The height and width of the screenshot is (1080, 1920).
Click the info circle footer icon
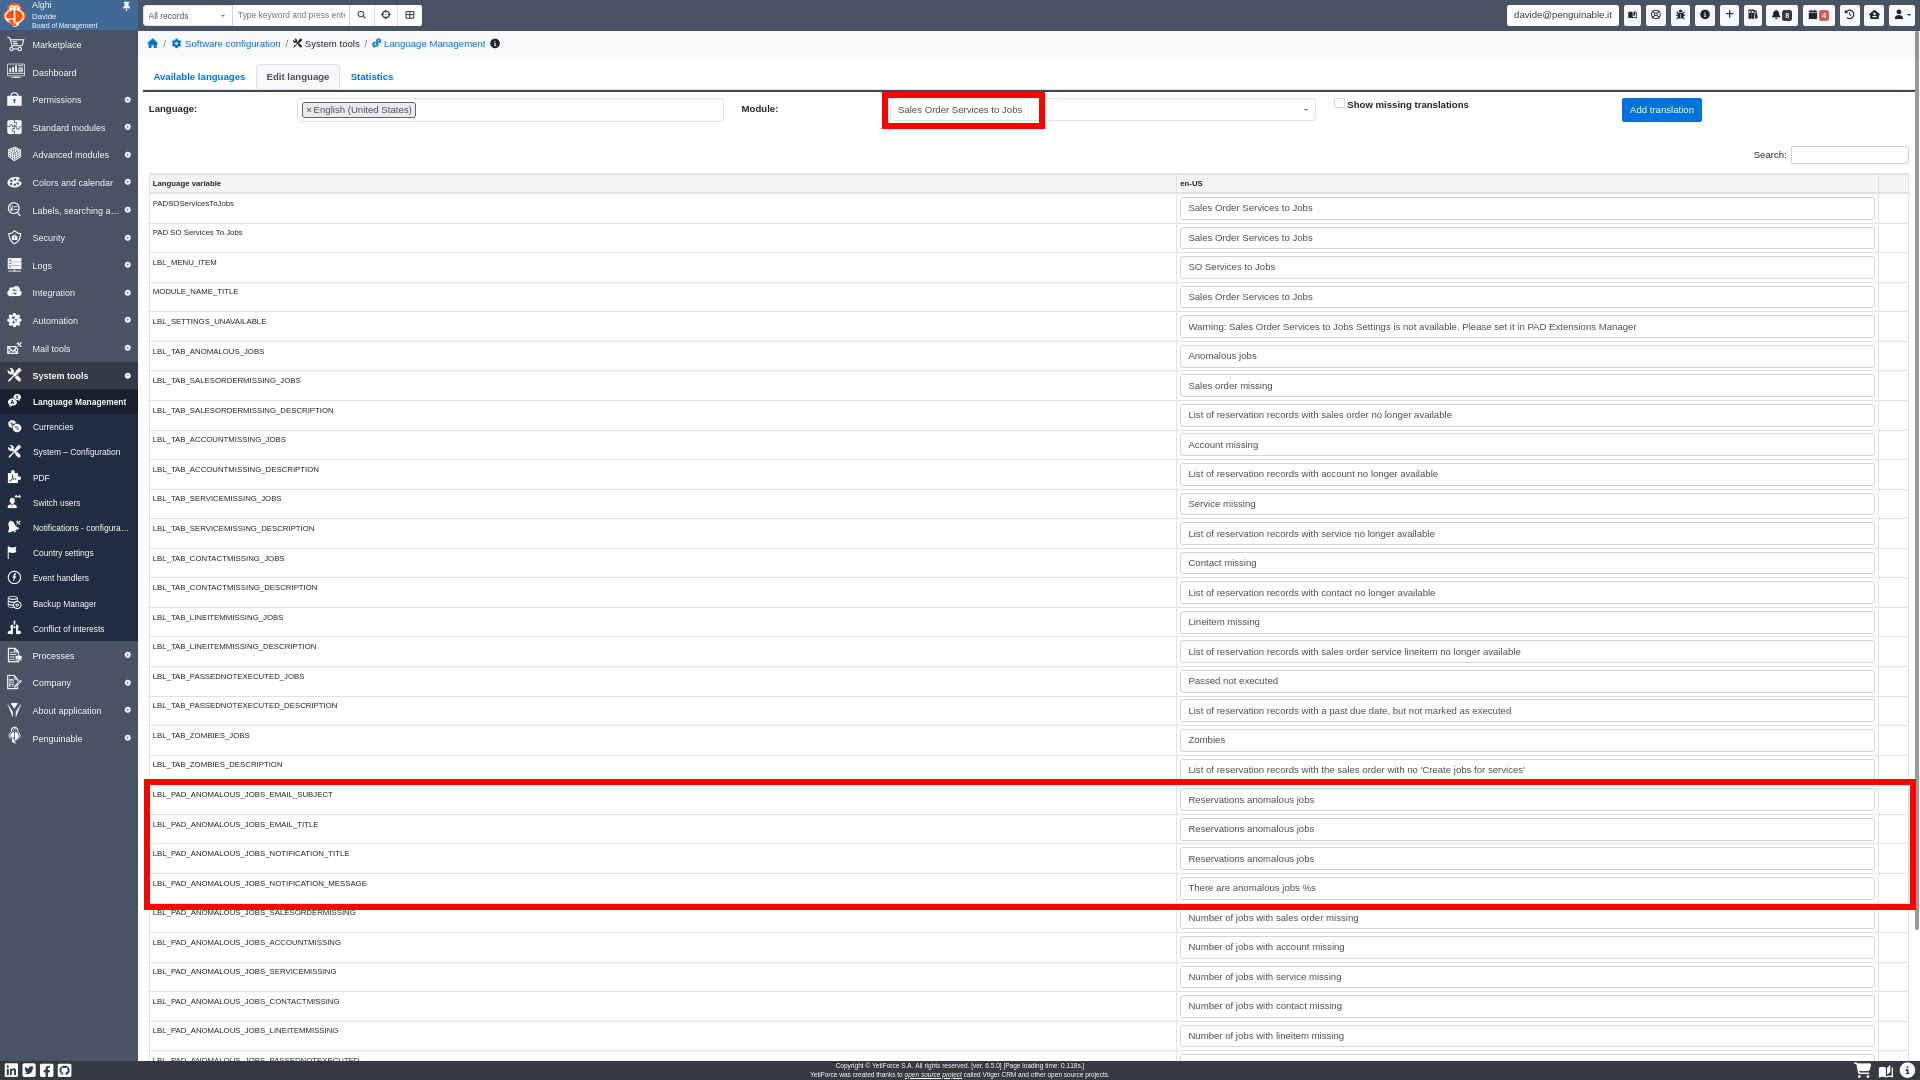pos(1907,1071)
